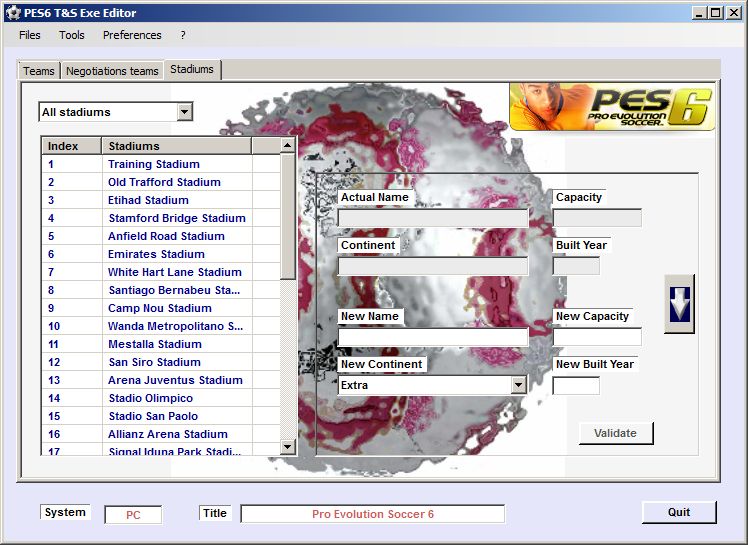Viewport: 748px width, 545px height.
Task: Click the blue down arrow button
Action: pyautogui.click(x=679, y=304)
